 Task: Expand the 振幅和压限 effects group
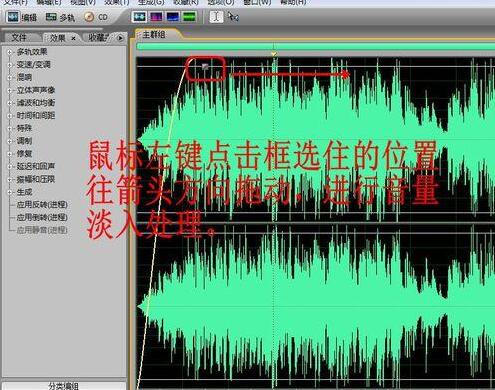(10, 179)
